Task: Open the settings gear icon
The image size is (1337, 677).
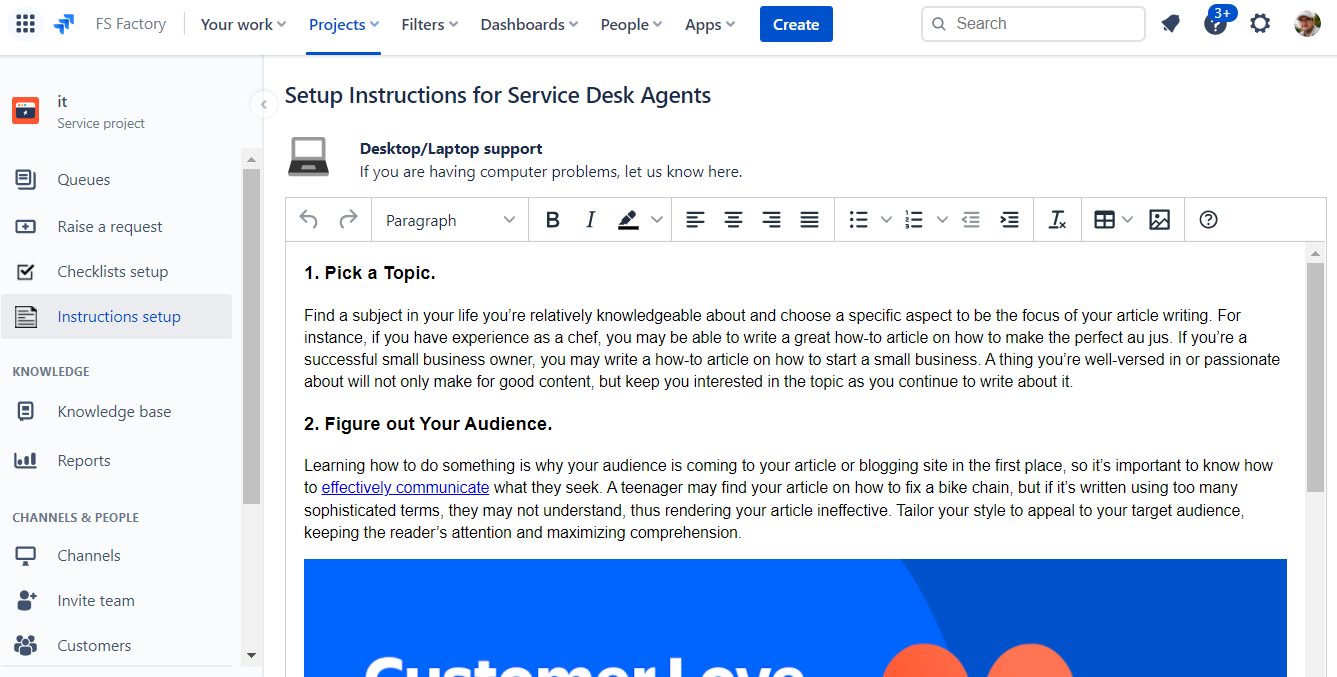Action: tap(1260, 24)
